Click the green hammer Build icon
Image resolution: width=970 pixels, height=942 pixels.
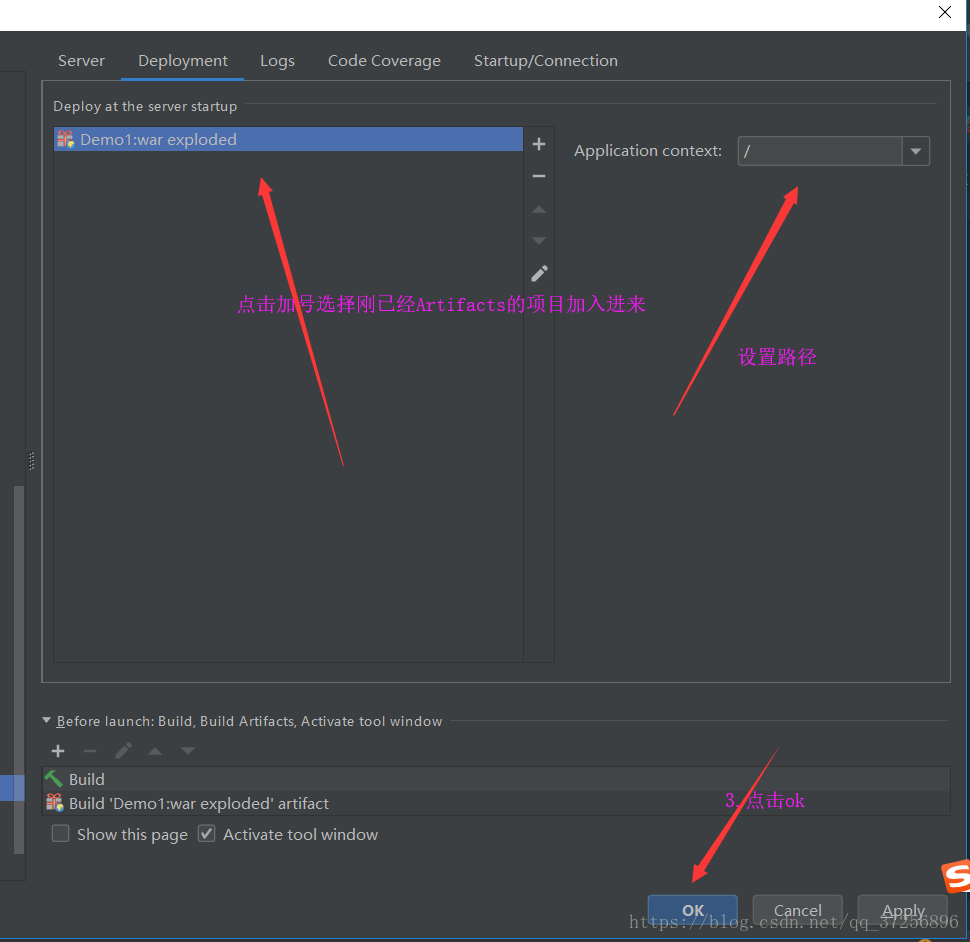[54, 779]
